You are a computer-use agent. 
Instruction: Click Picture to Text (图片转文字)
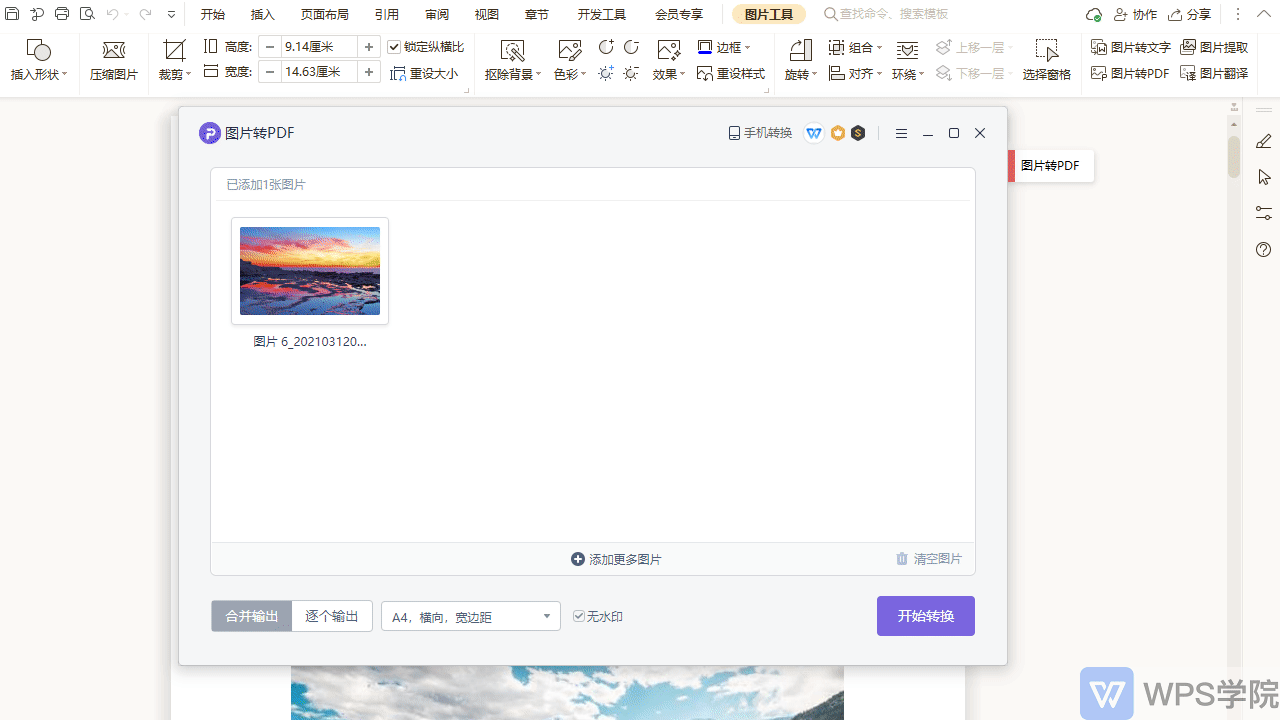click(1131, 47)
